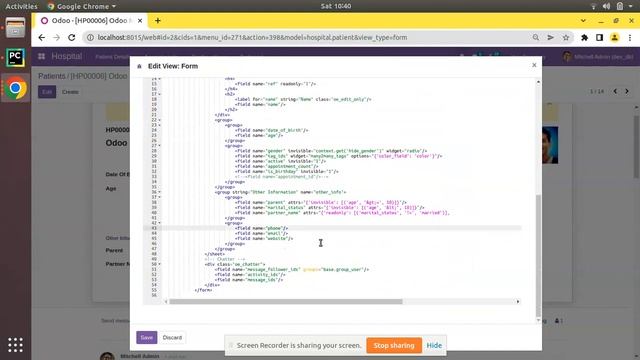Open the Odoo apps grid icon
This screenshot has height=360, width=640.
tap(42, 56)
